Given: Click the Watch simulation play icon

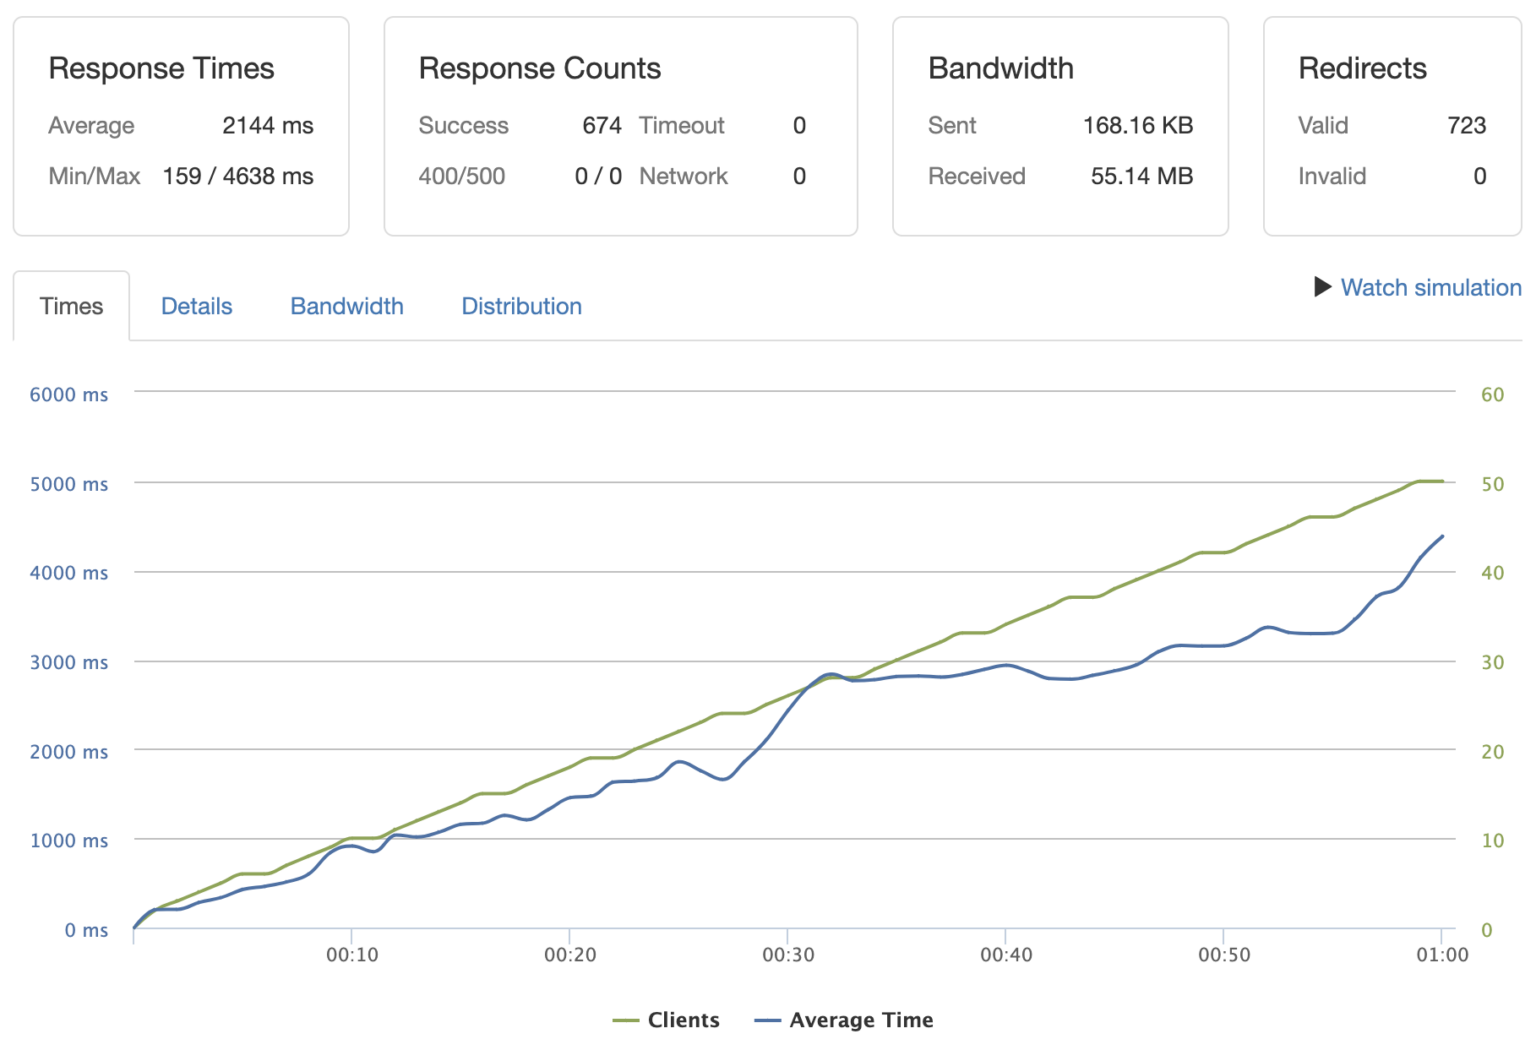Looking at the screenshot, I should pos(1322,287).
